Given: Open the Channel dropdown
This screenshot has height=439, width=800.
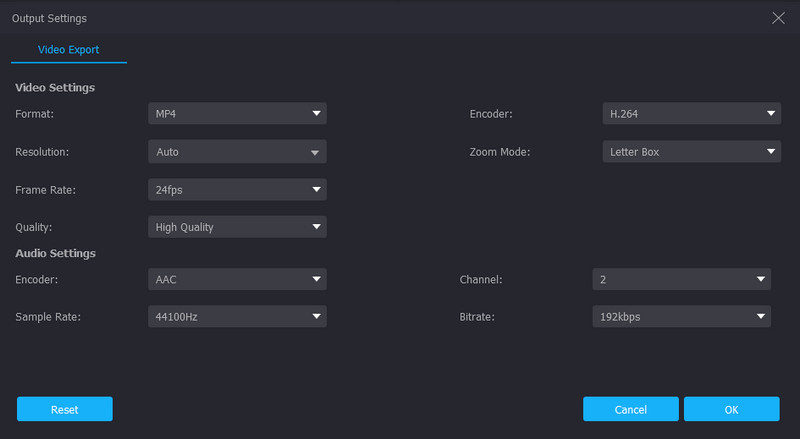Looking at the screenshot, I should pyautogui.click(x=681, y=279).
